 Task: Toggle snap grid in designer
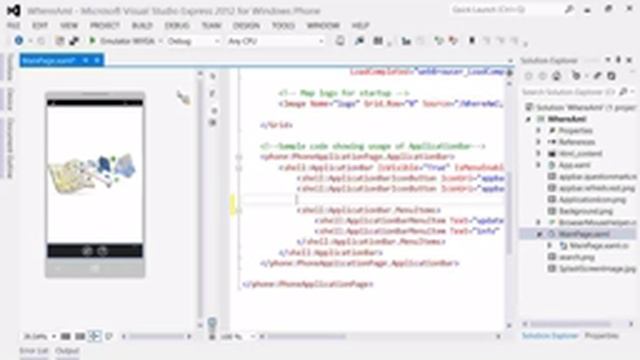(x=65, y=336)
